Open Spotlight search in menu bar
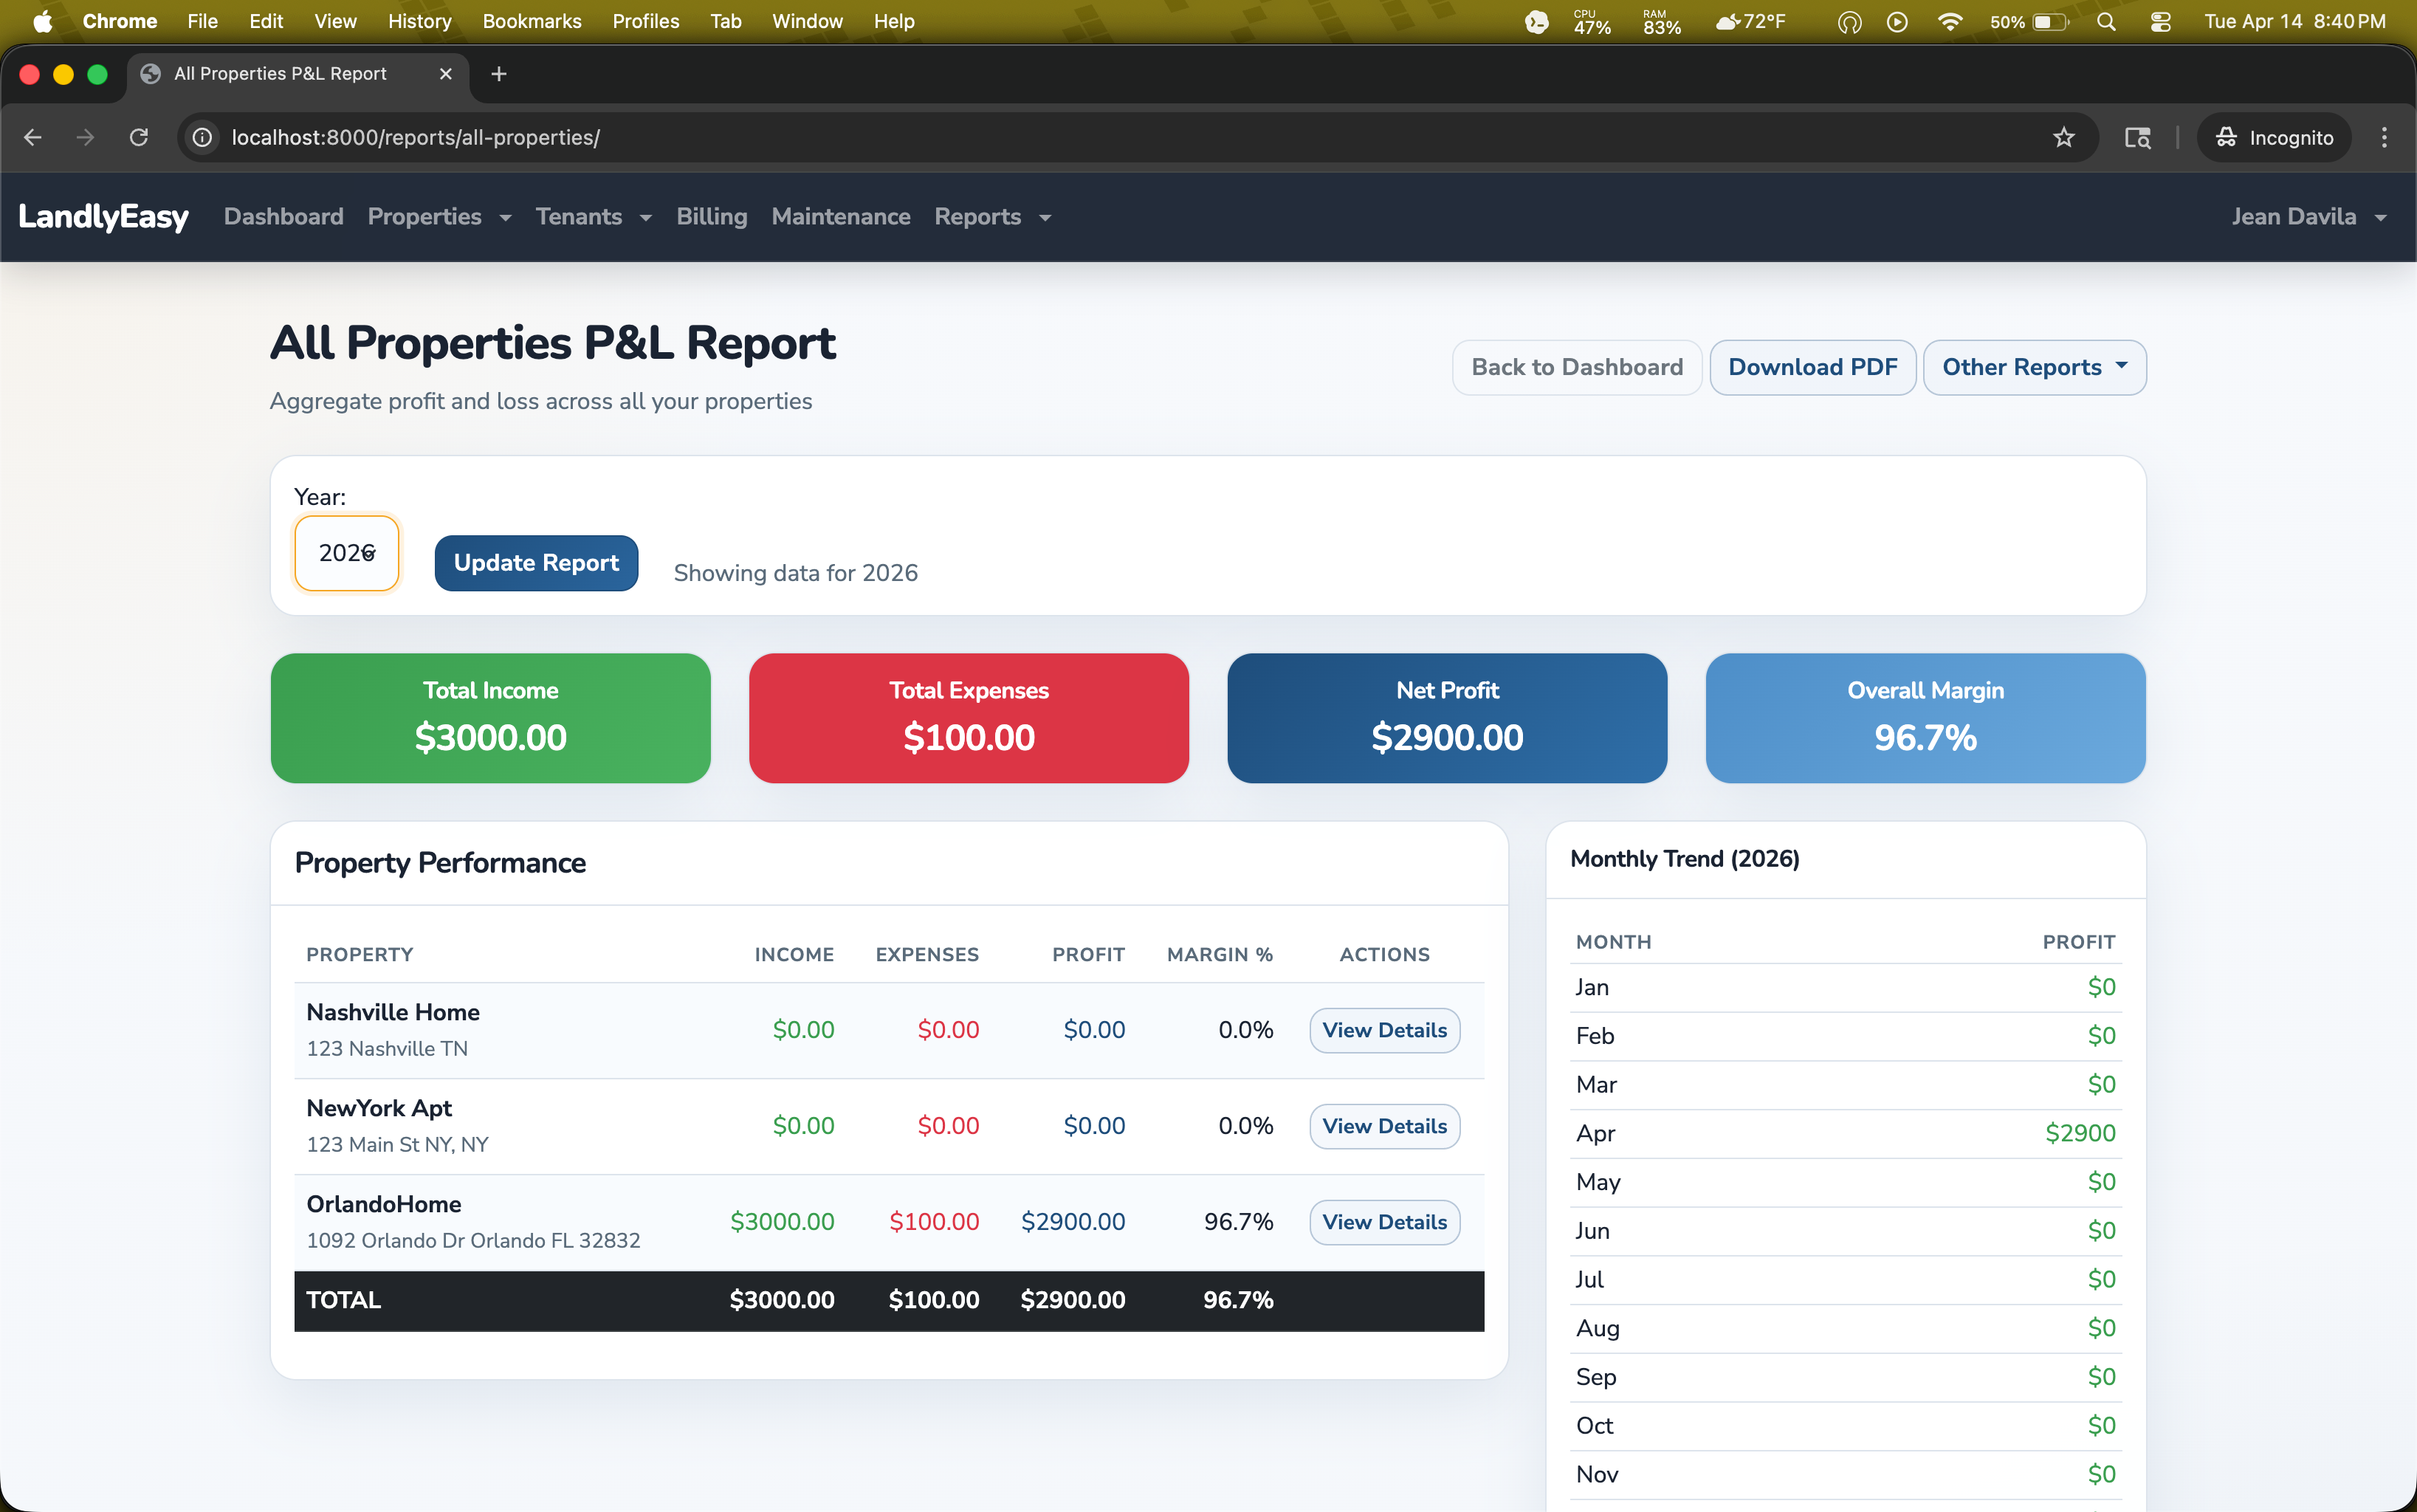 [2106, 21]
